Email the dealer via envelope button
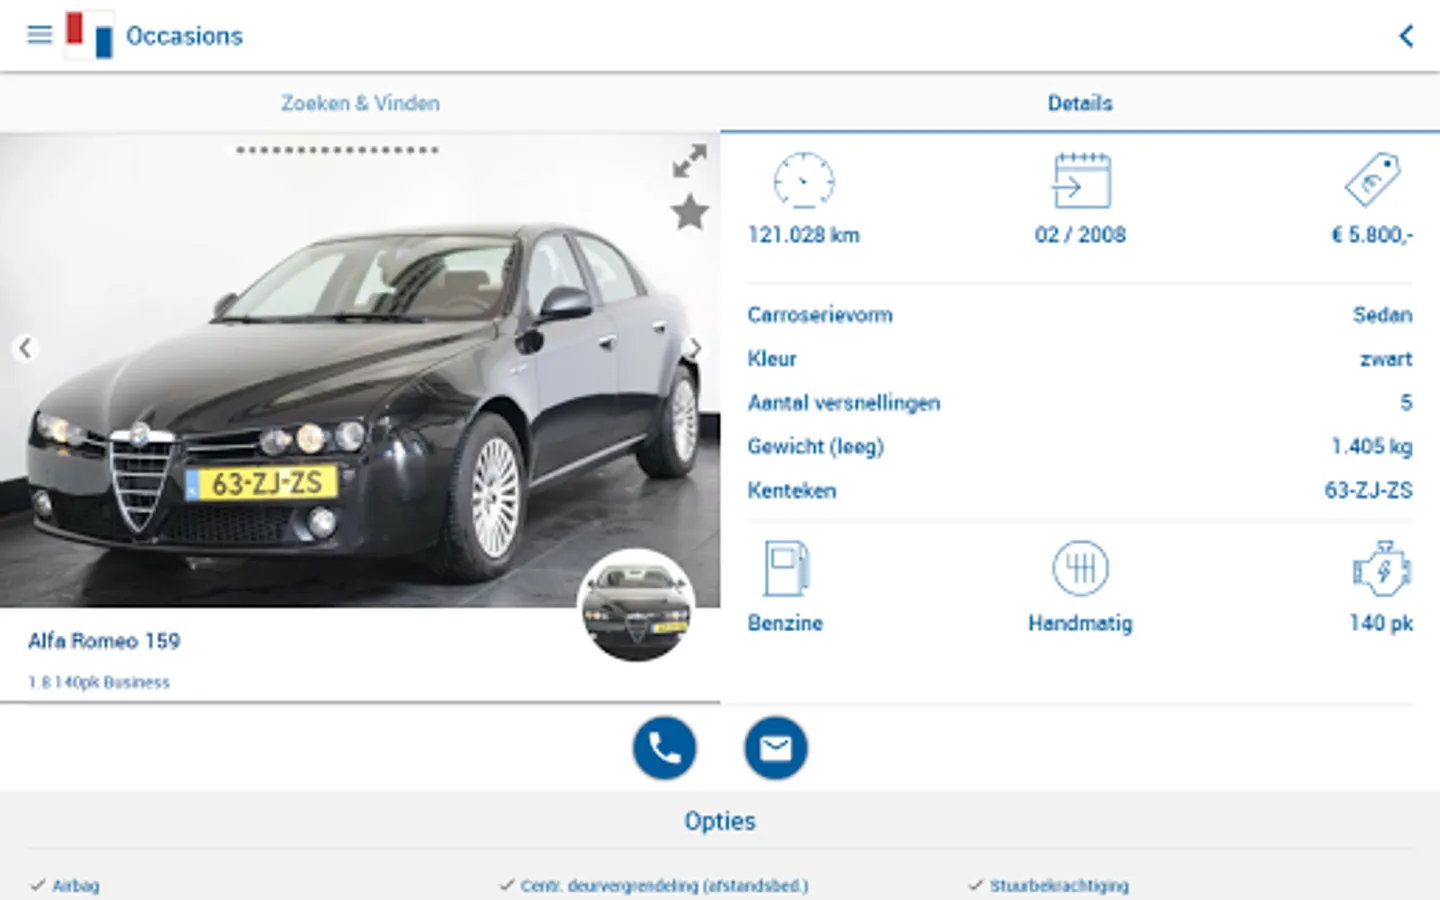 [775, 748]
